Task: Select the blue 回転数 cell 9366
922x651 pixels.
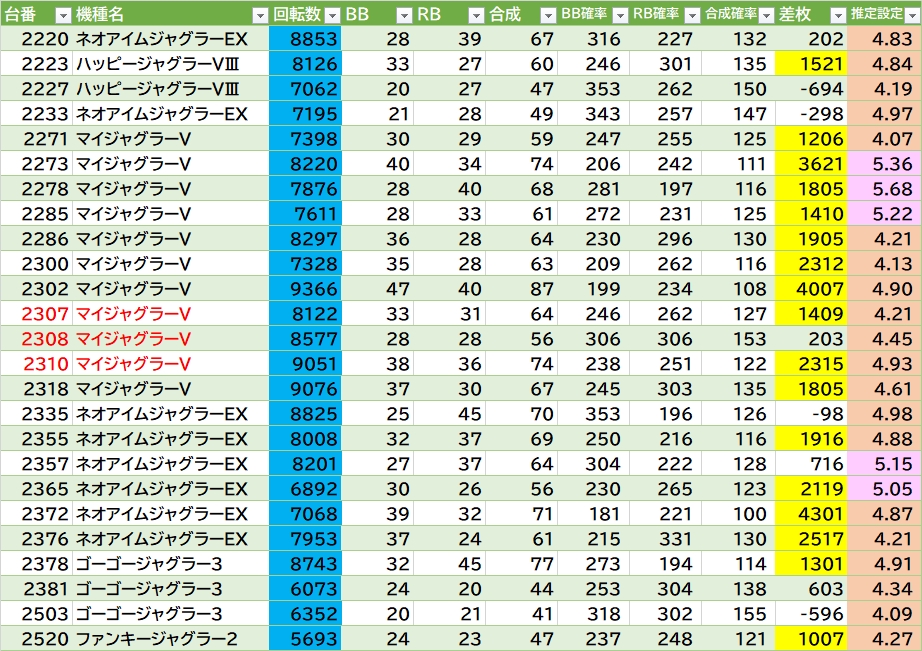Action: [305, 289]
